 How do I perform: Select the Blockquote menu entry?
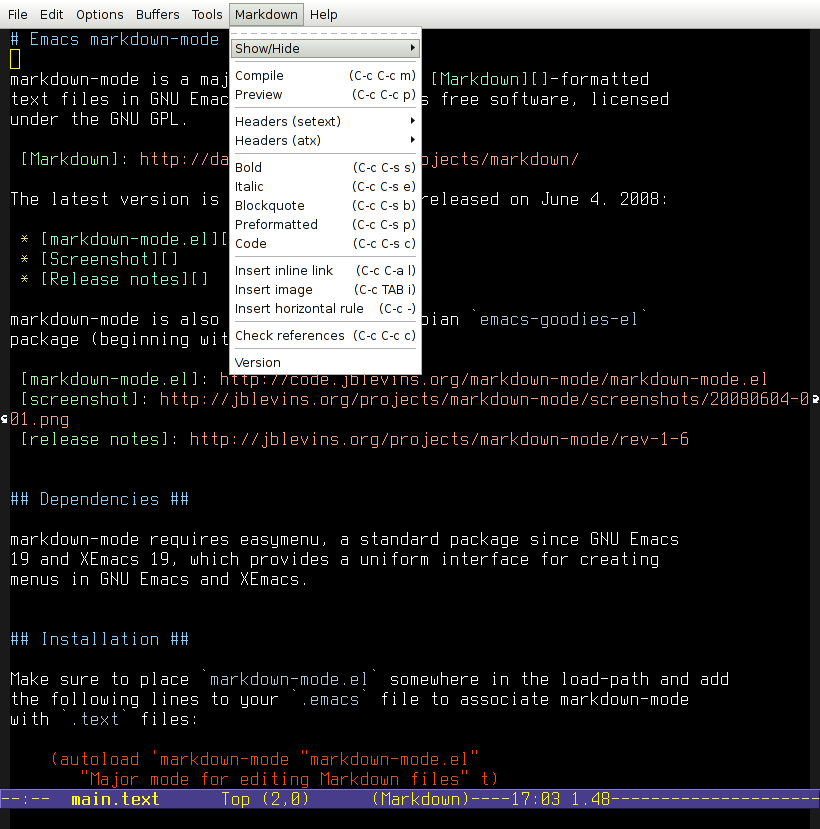325,206
